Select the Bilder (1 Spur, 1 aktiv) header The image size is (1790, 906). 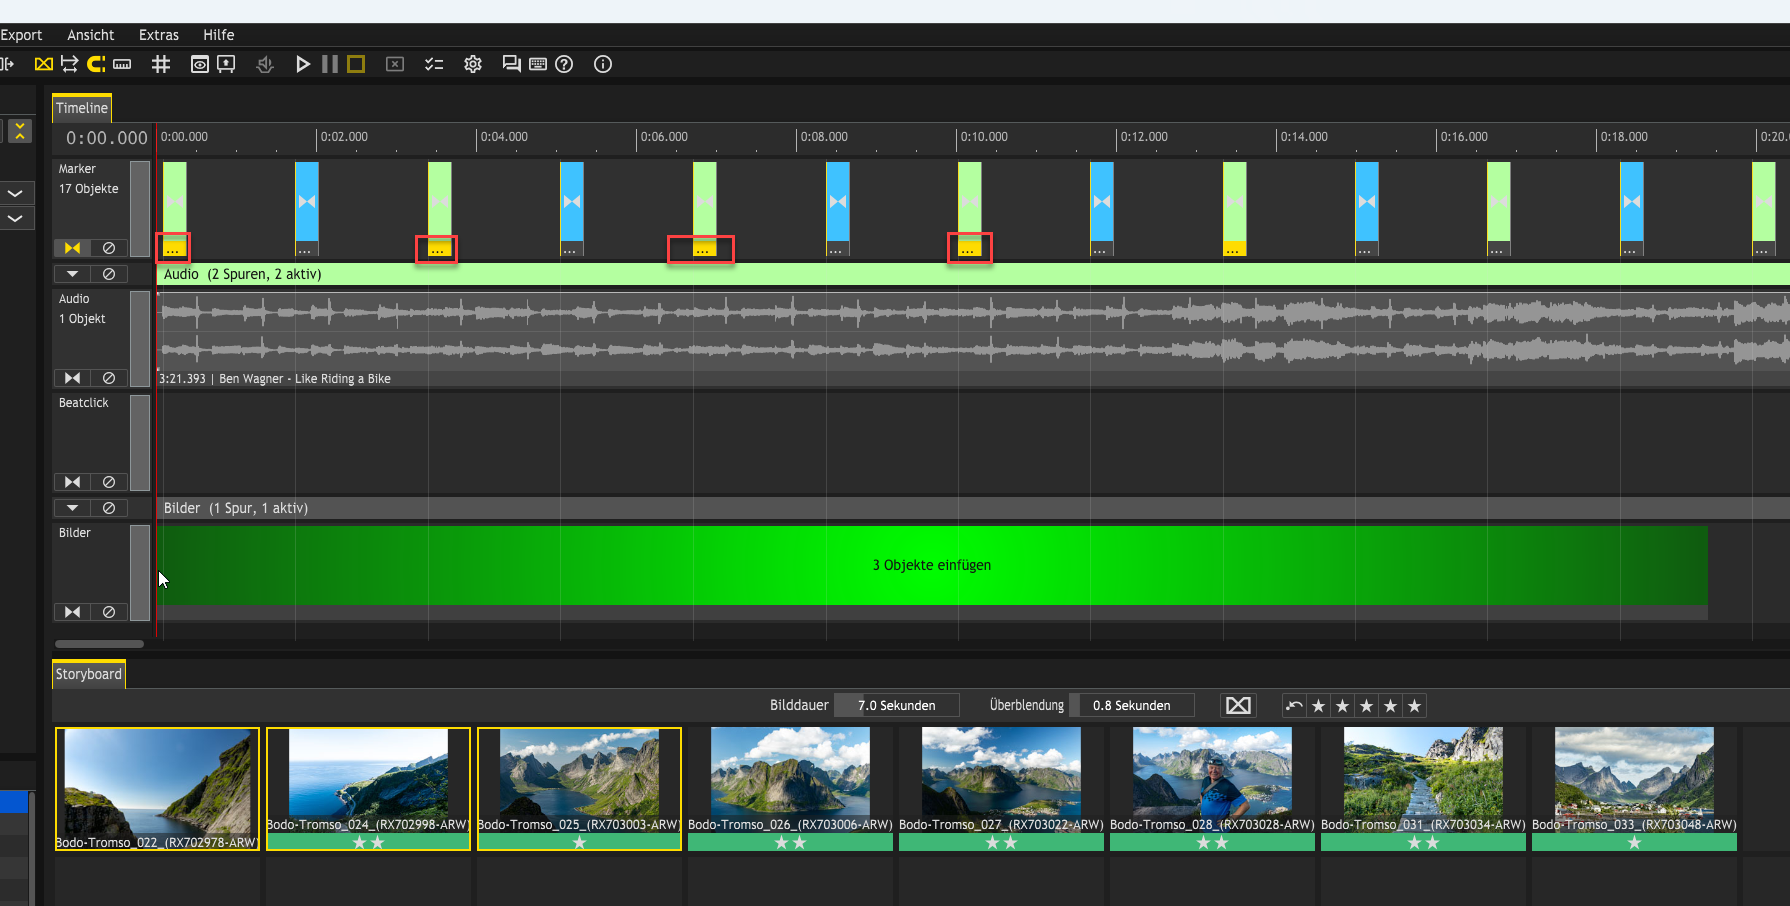pos(973,508)
